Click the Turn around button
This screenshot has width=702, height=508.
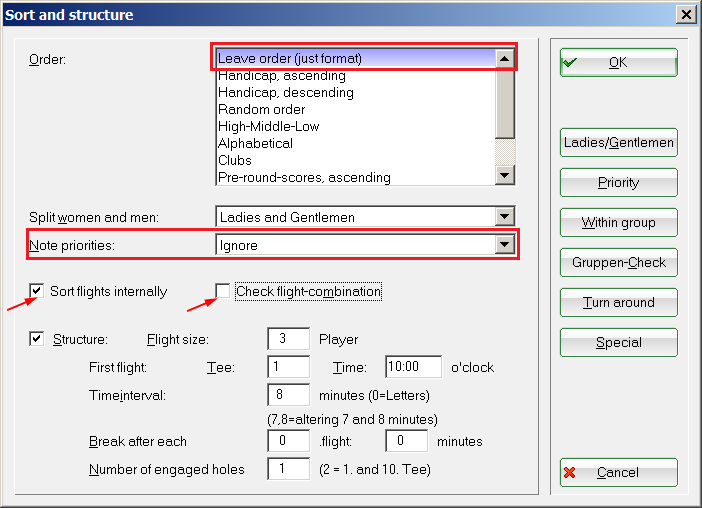coord(618,302)
